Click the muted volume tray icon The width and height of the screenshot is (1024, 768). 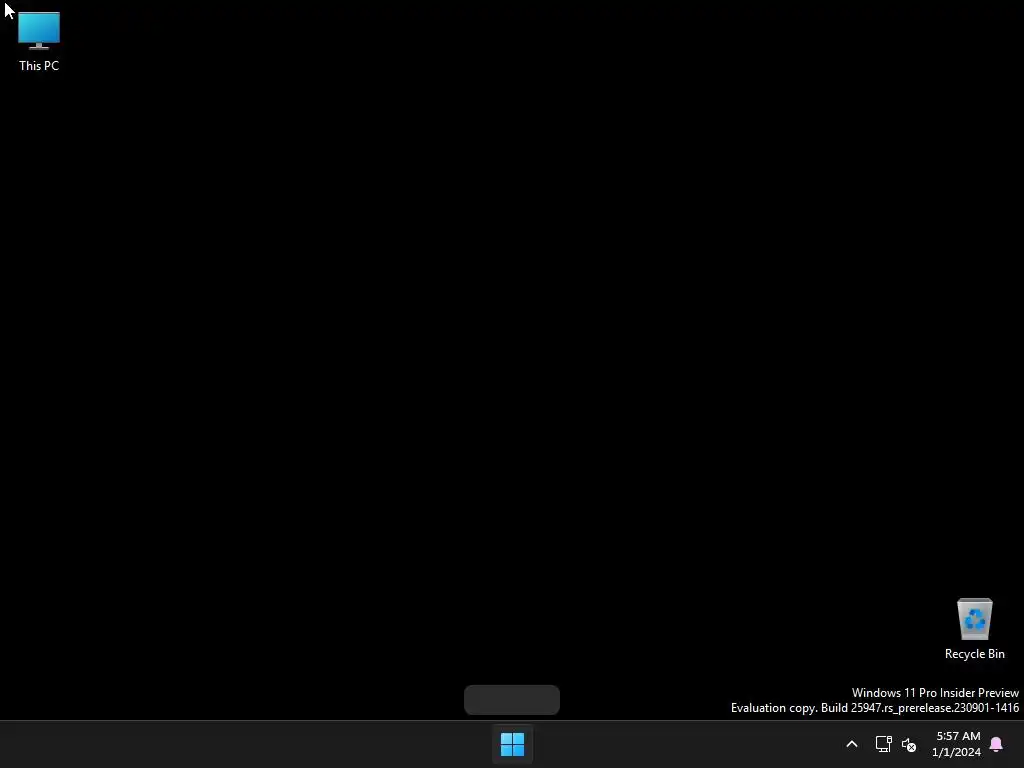(x=908, y=744)
